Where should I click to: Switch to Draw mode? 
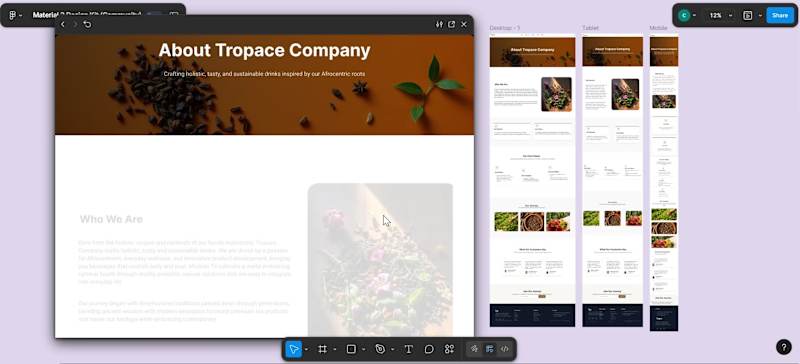click(474, 349)
